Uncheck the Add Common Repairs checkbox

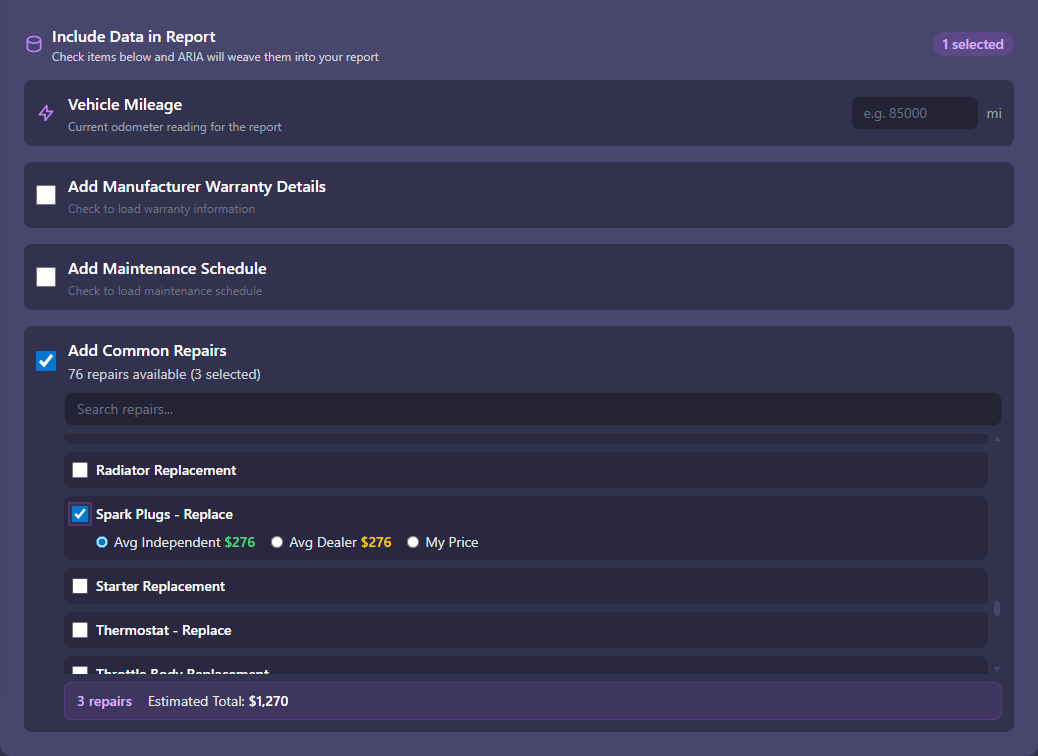pos(46,361)
